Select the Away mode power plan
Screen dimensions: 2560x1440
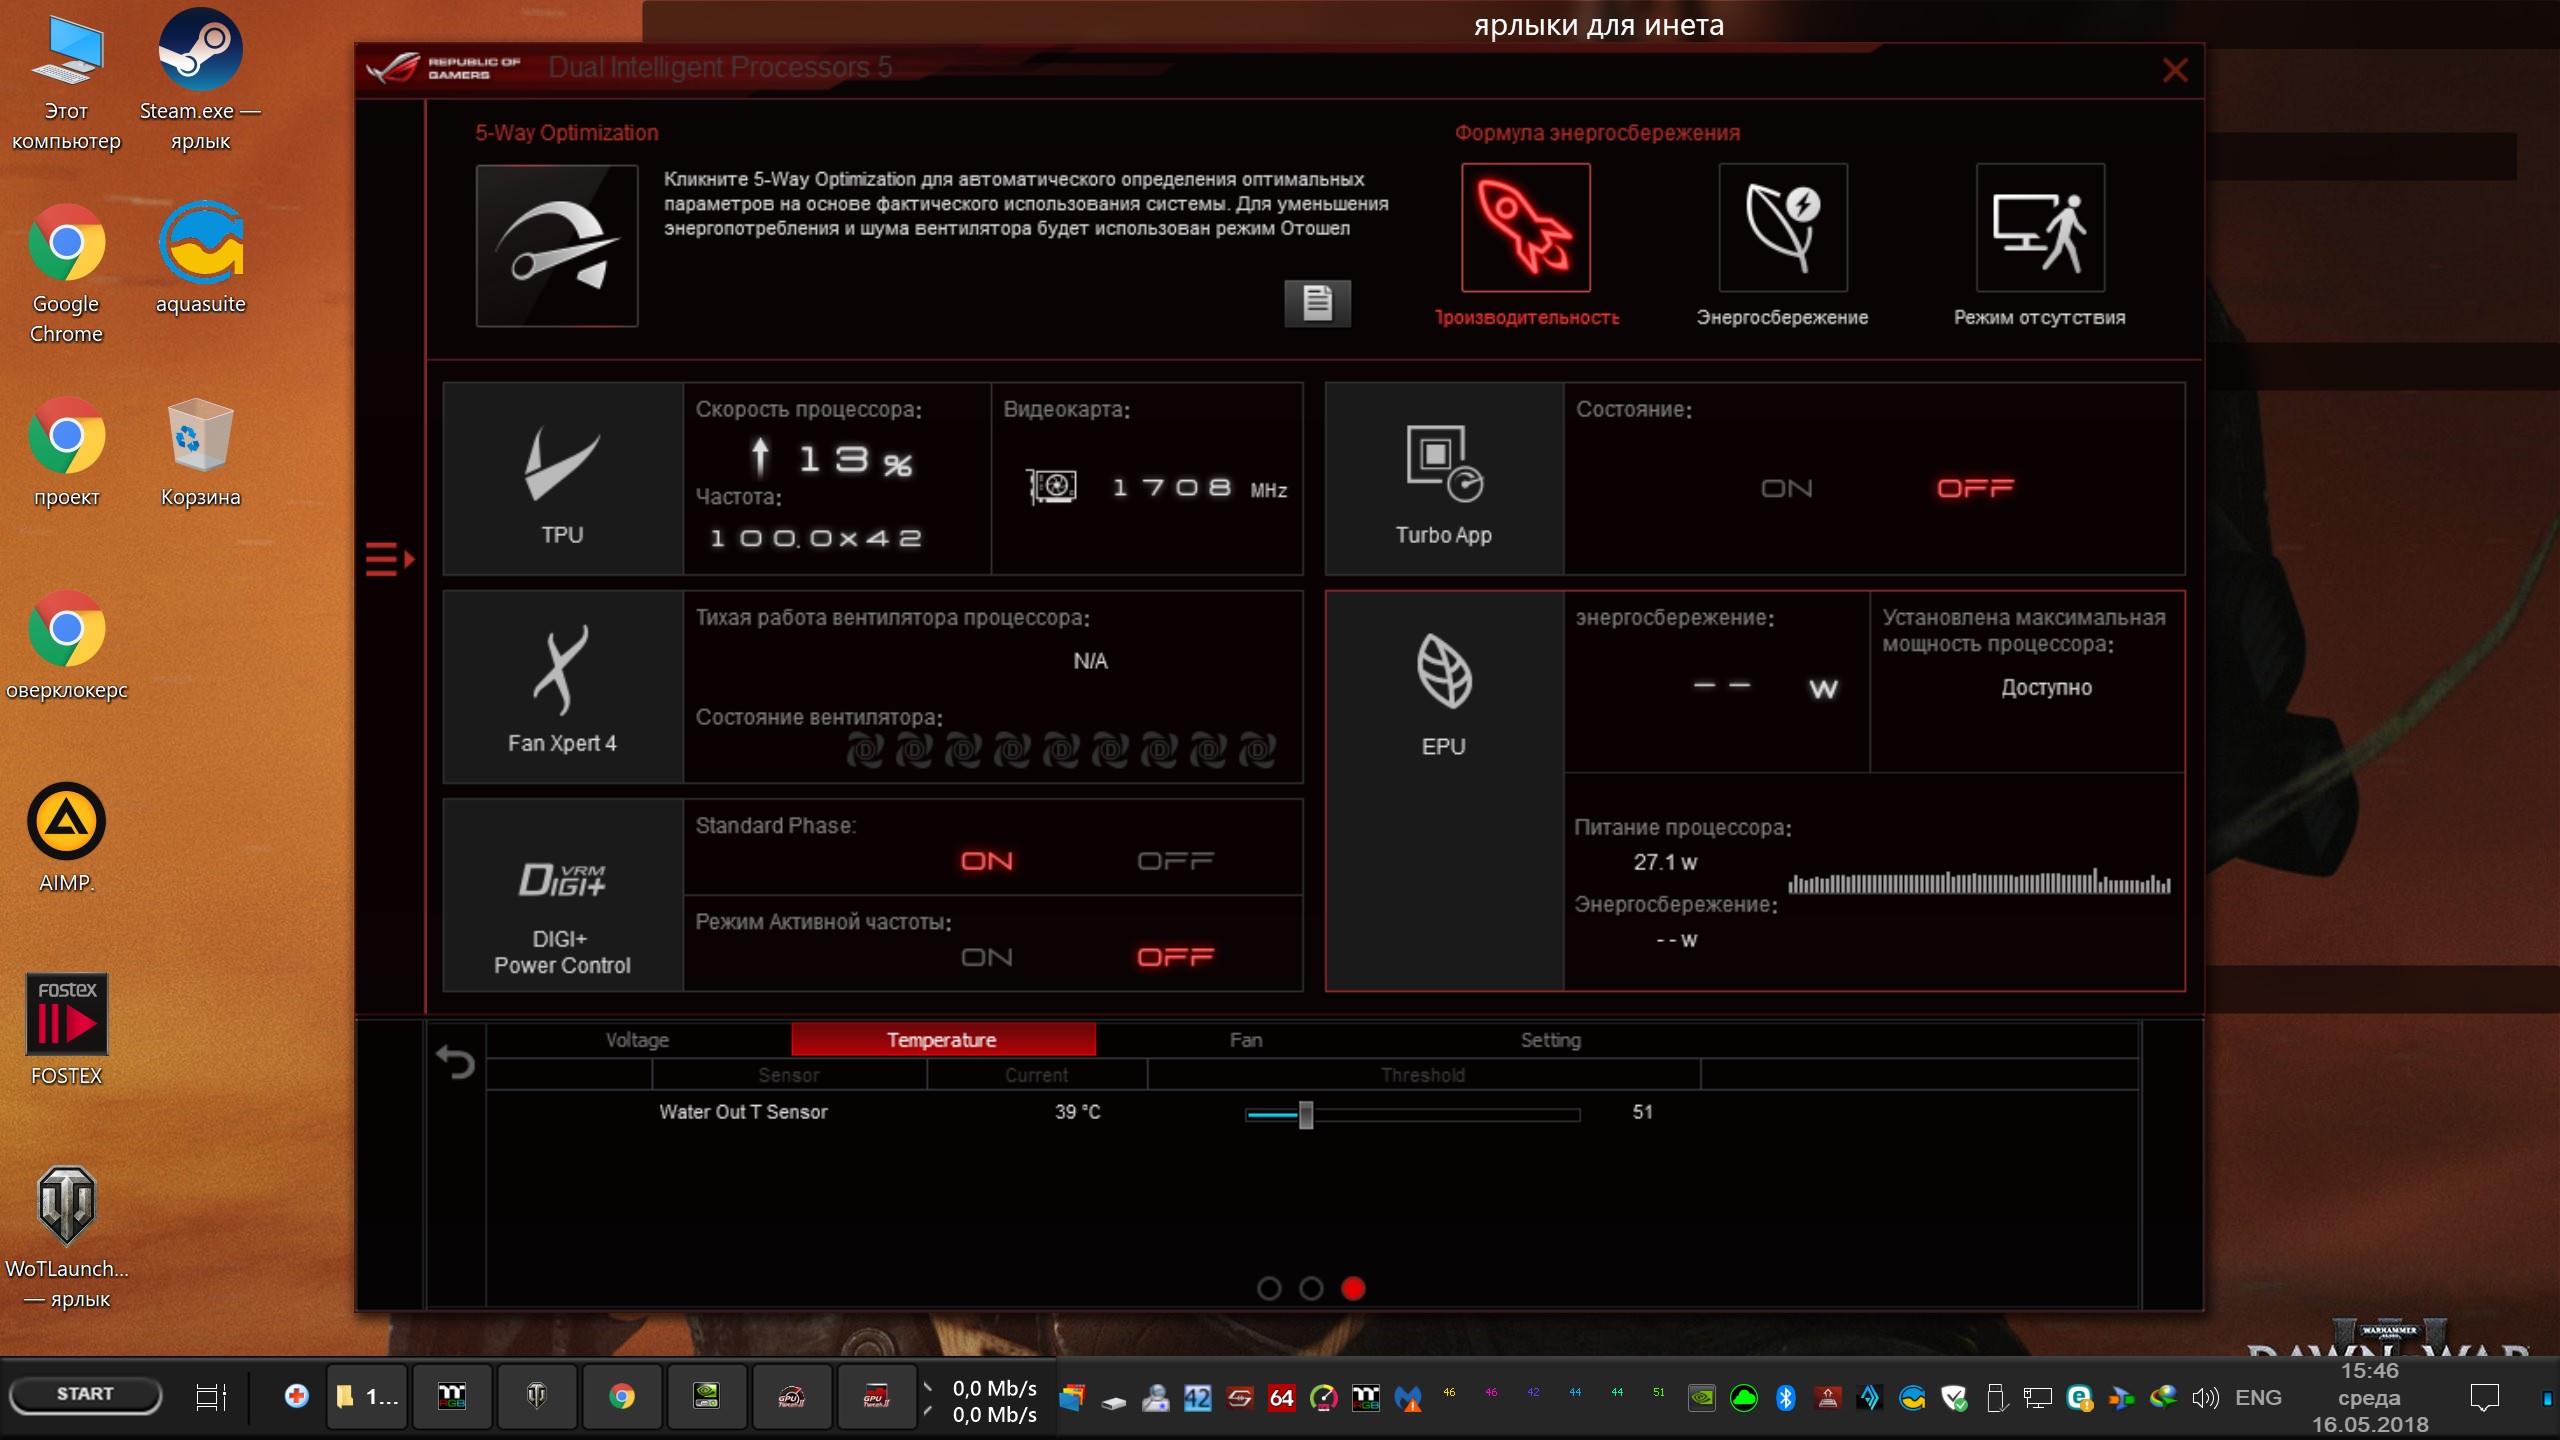(x=2040, y=228)
